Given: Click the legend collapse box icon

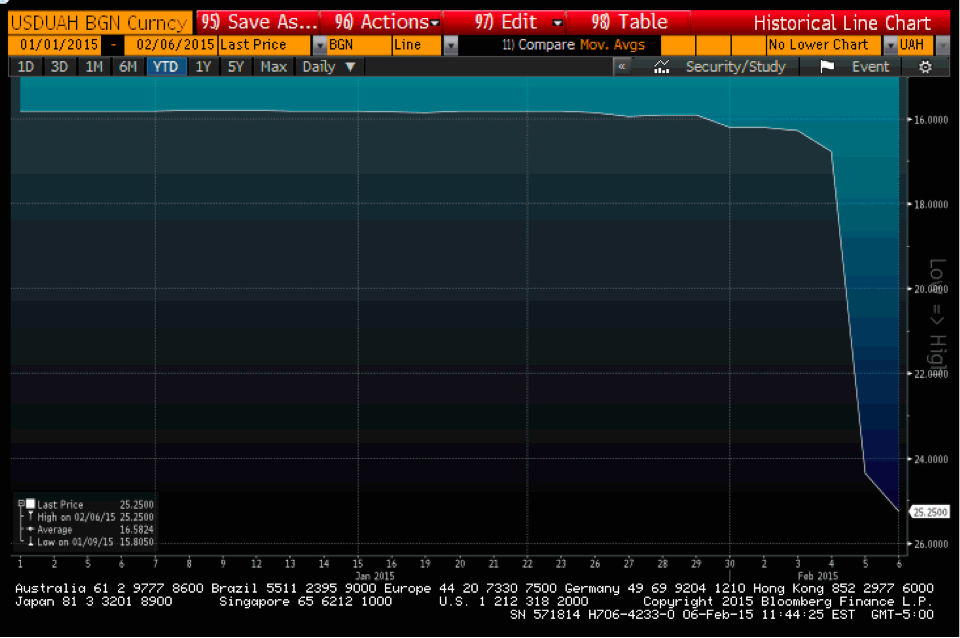Looking at the screenshot, I should pyautogui.click(x=21, y=503).
